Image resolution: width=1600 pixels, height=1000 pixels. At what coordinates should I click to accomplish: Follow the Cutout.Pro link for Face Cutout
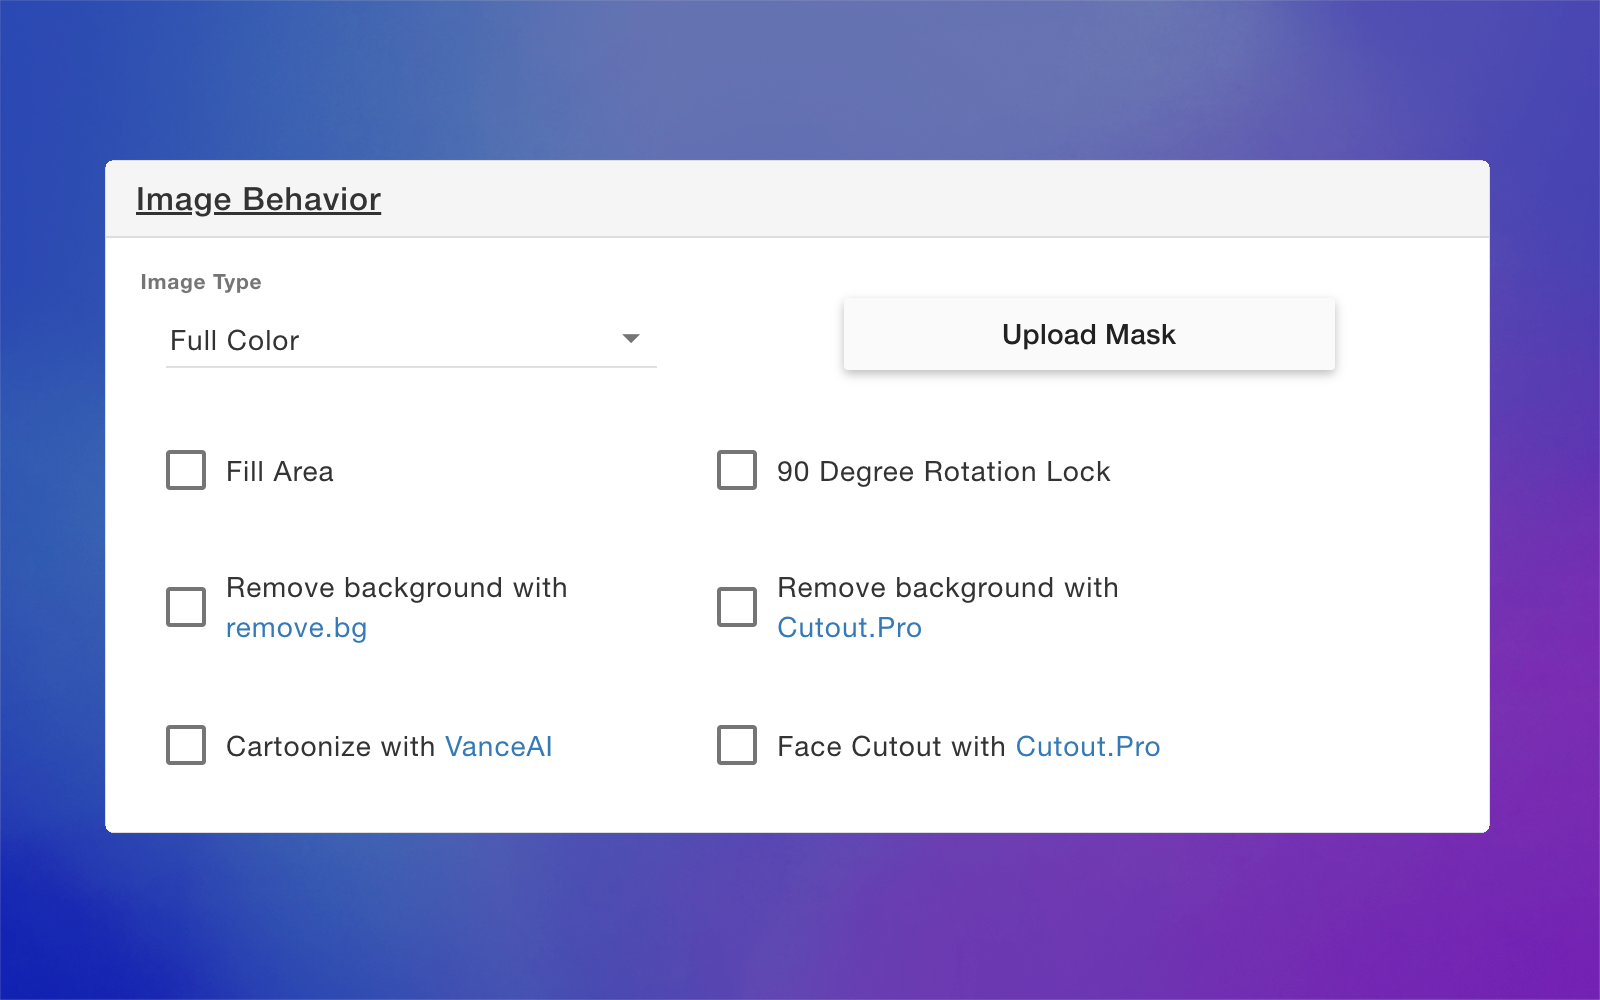coord(1088,745)
